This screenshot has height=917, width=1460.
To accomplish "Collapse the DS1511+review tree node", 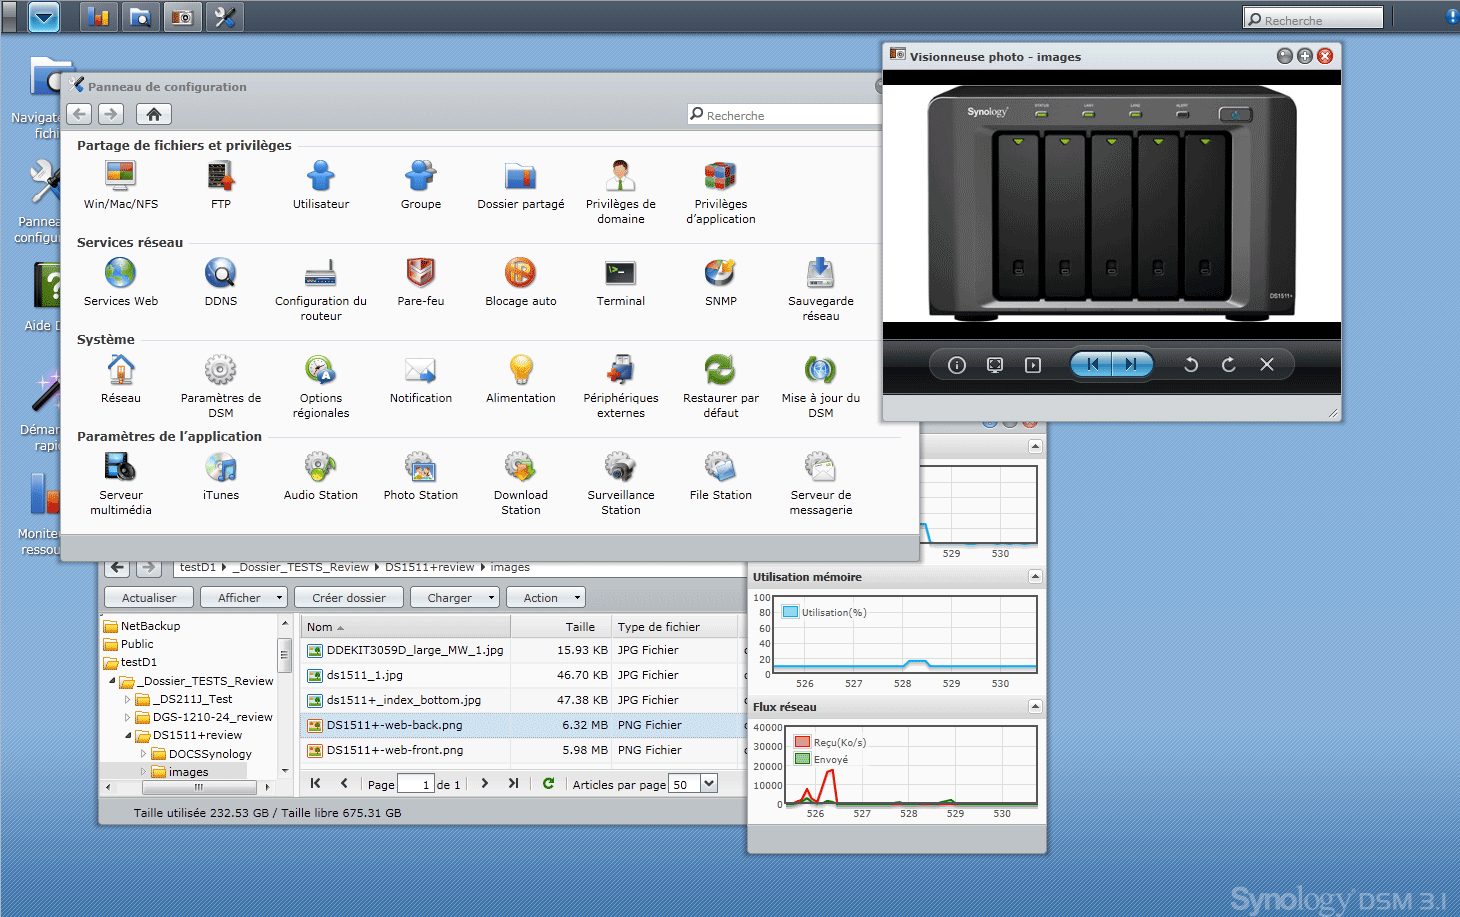I will tap(128, 735).
